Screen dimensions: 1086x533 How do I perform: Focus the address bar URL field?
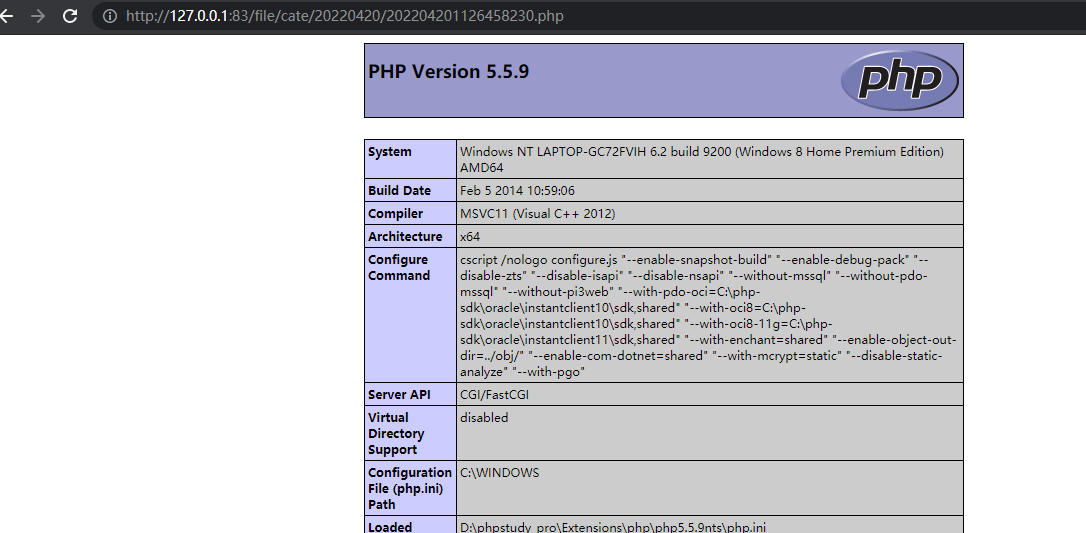pos(589,16)
